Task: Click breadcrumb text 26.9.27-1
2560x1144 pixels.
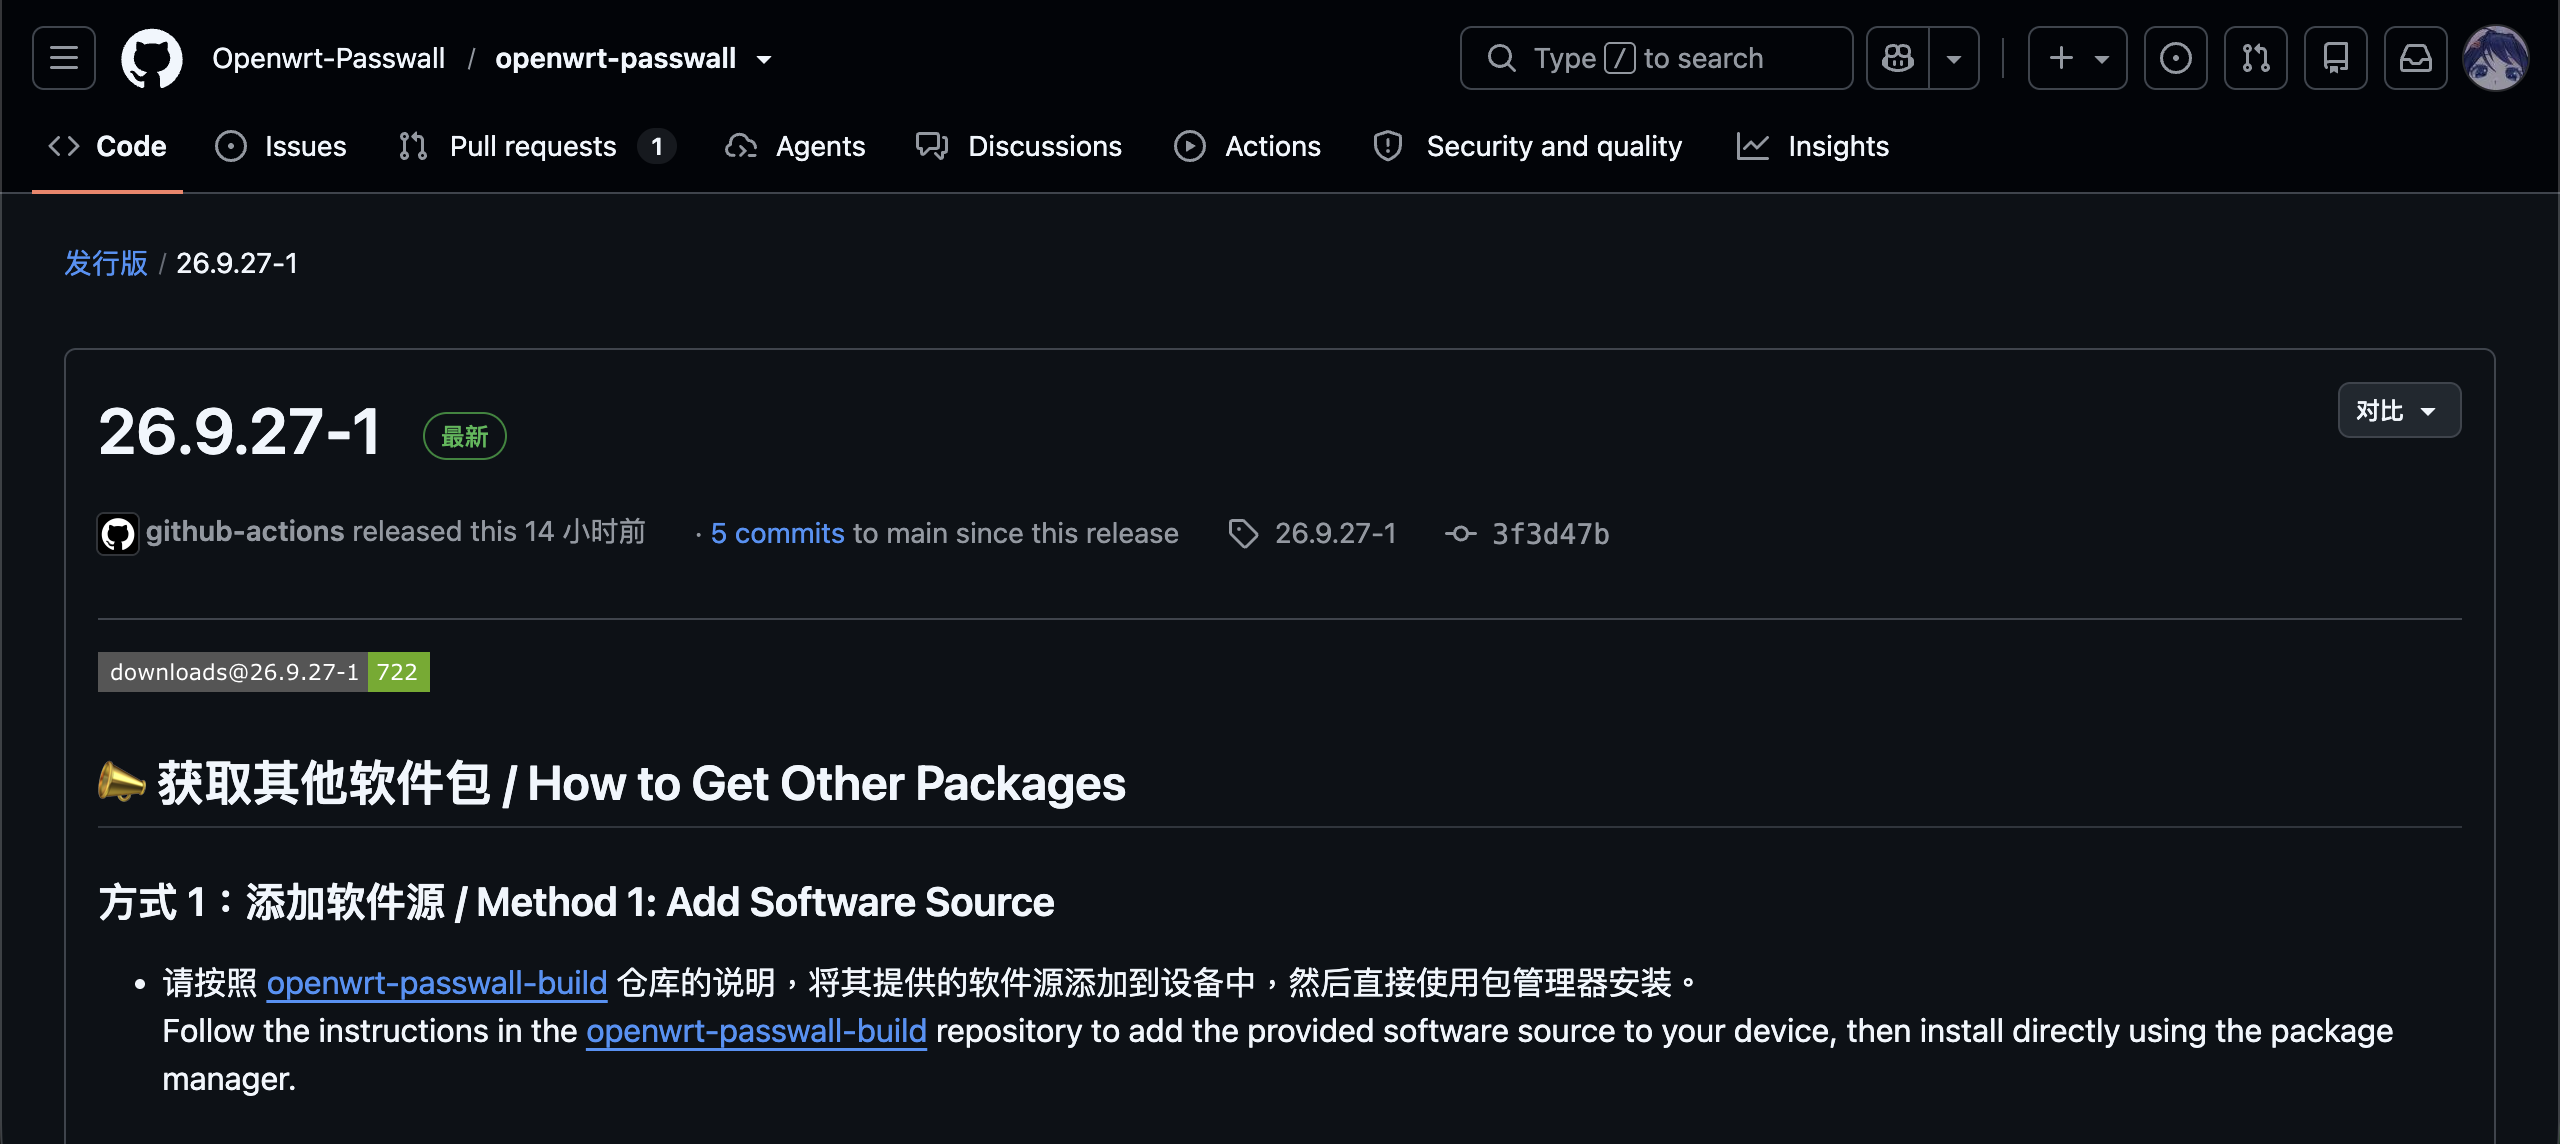Action: [x=237, y=263]
